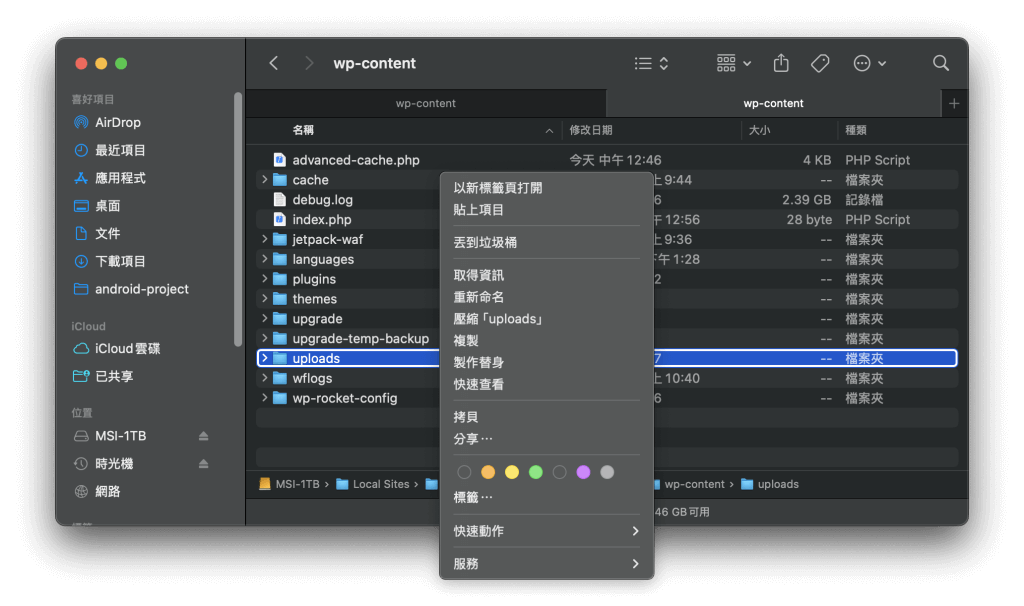Open iCloud 雲碟 in sidebar

(127, 348)
